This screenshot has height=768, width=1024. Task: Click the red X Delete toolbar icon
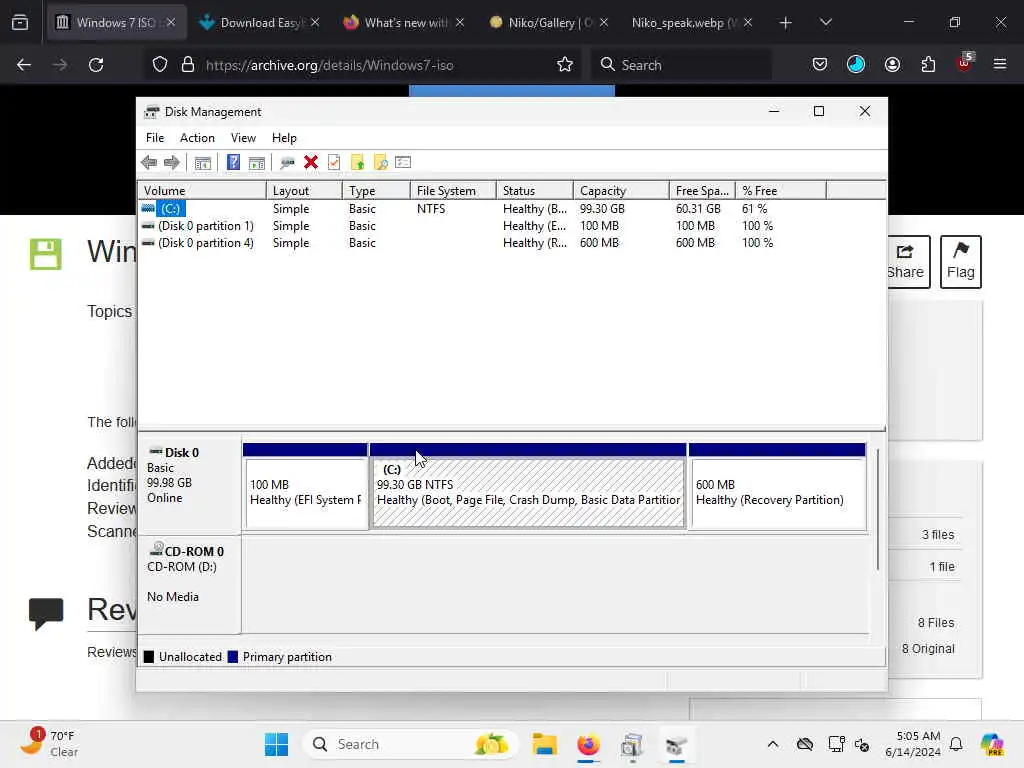pyautogui.click(x=311, y=162)
